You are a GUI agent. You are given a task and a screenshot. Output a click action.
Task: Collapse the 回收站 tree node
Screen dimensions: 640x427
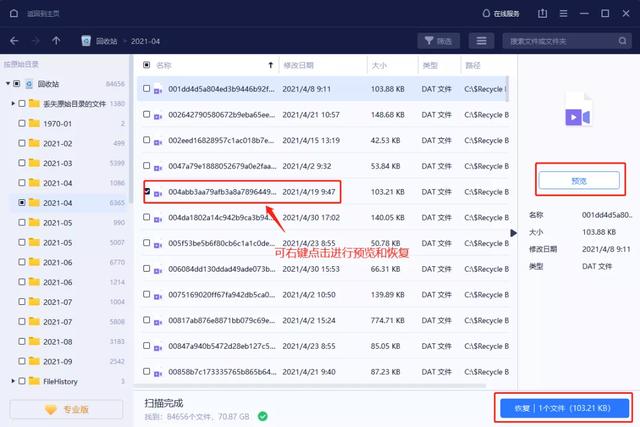8,84
